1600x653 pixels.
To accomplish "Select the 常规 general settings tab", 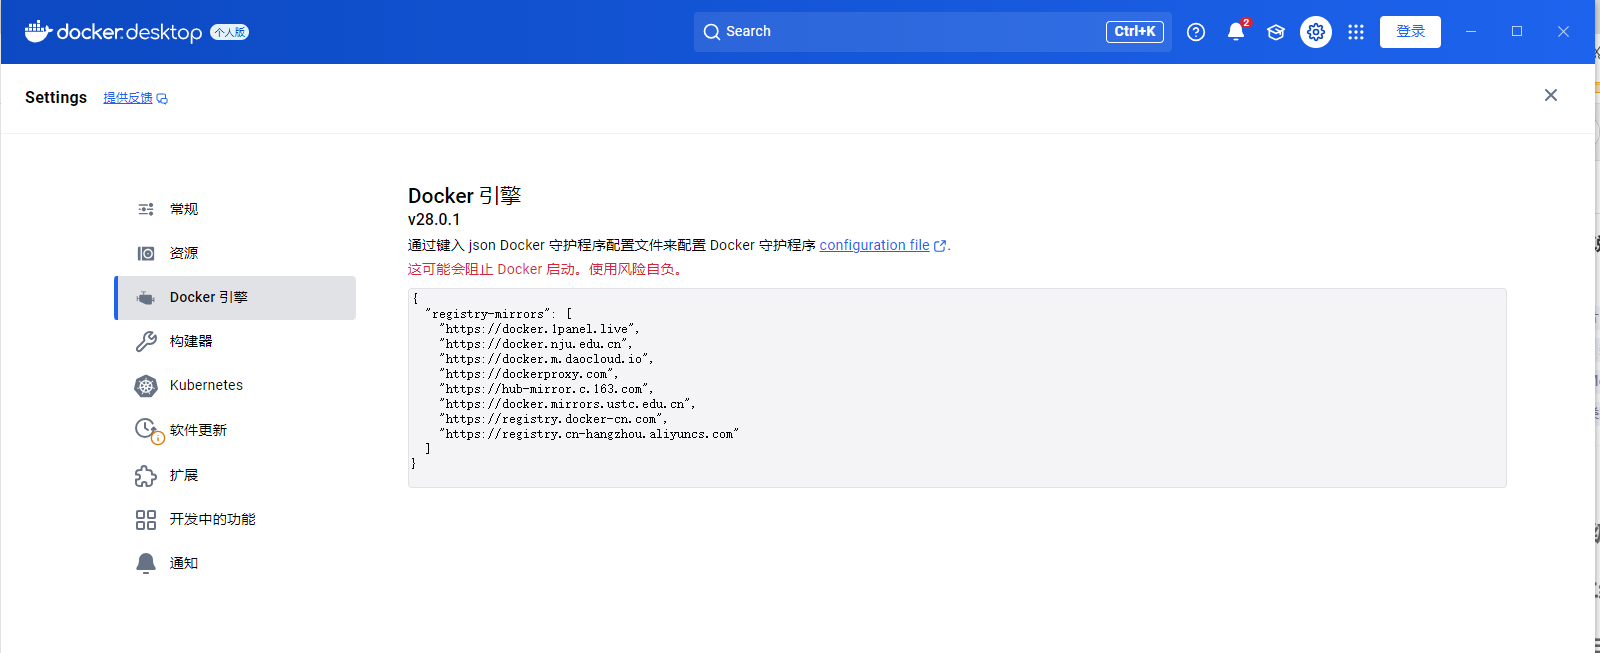I will [x=236, y=209].
